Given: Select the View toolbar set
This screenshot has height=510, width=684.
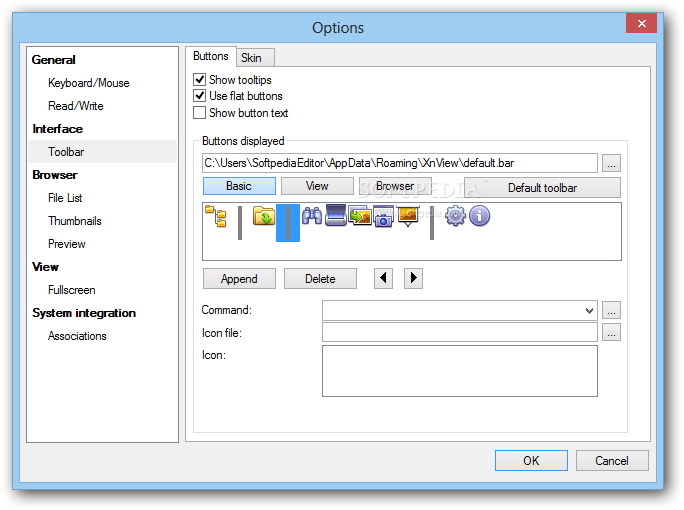Looking at the screenshot, I should pyautogui.click(x=317, y=186).
